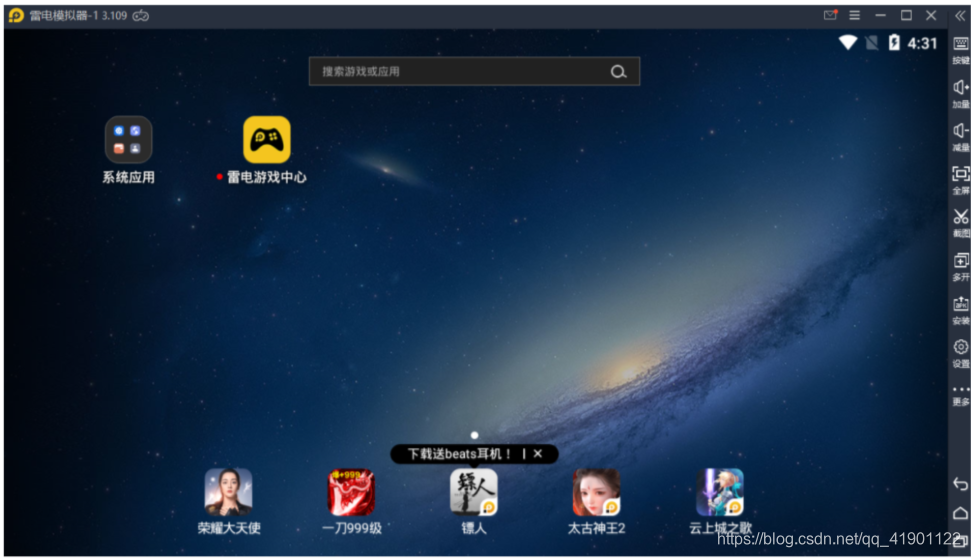Viewport: 971px width, 558px height.
Task: Click the Android back arrow button
Action: tap(960, 484)
